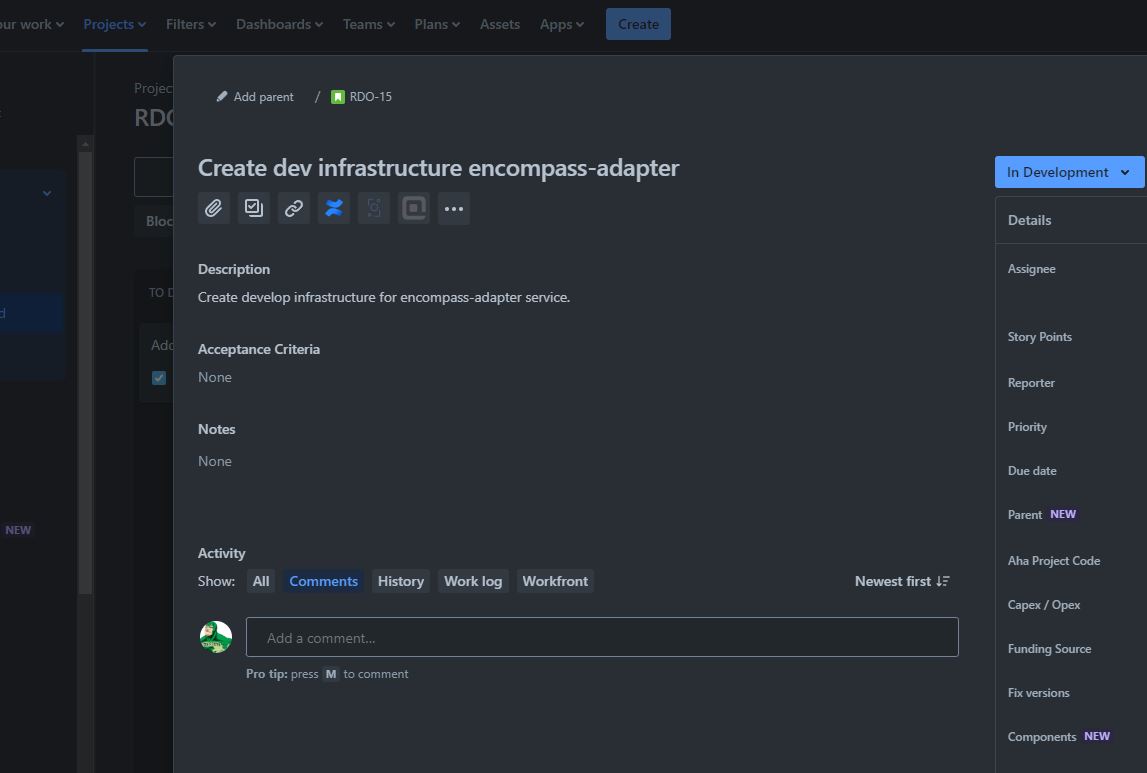
Task: Switch to the History activity tab
Action: coord(401,581)
